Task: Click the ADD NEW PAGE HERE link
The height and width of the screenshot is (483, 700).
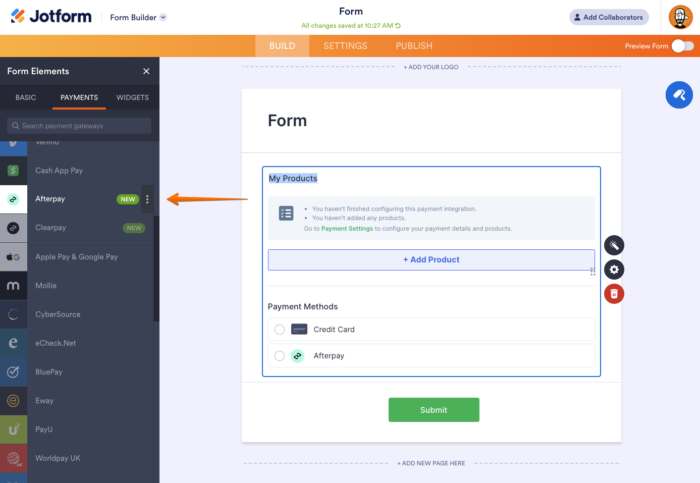Action: tap(431, 463)
